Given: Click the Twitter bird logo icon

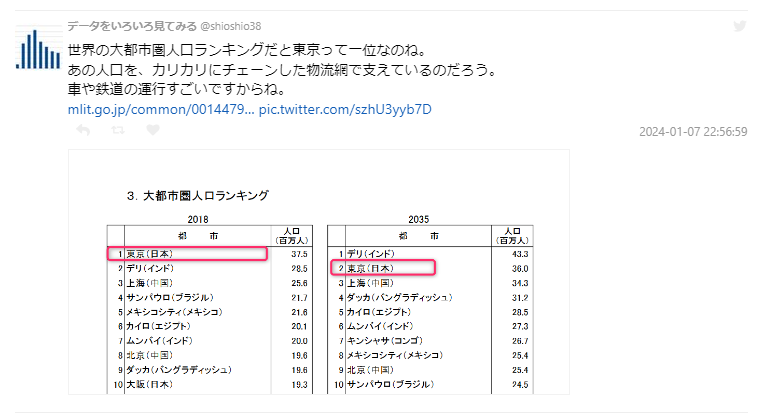Looking at the screenshot, I should (x=740, y=26).
